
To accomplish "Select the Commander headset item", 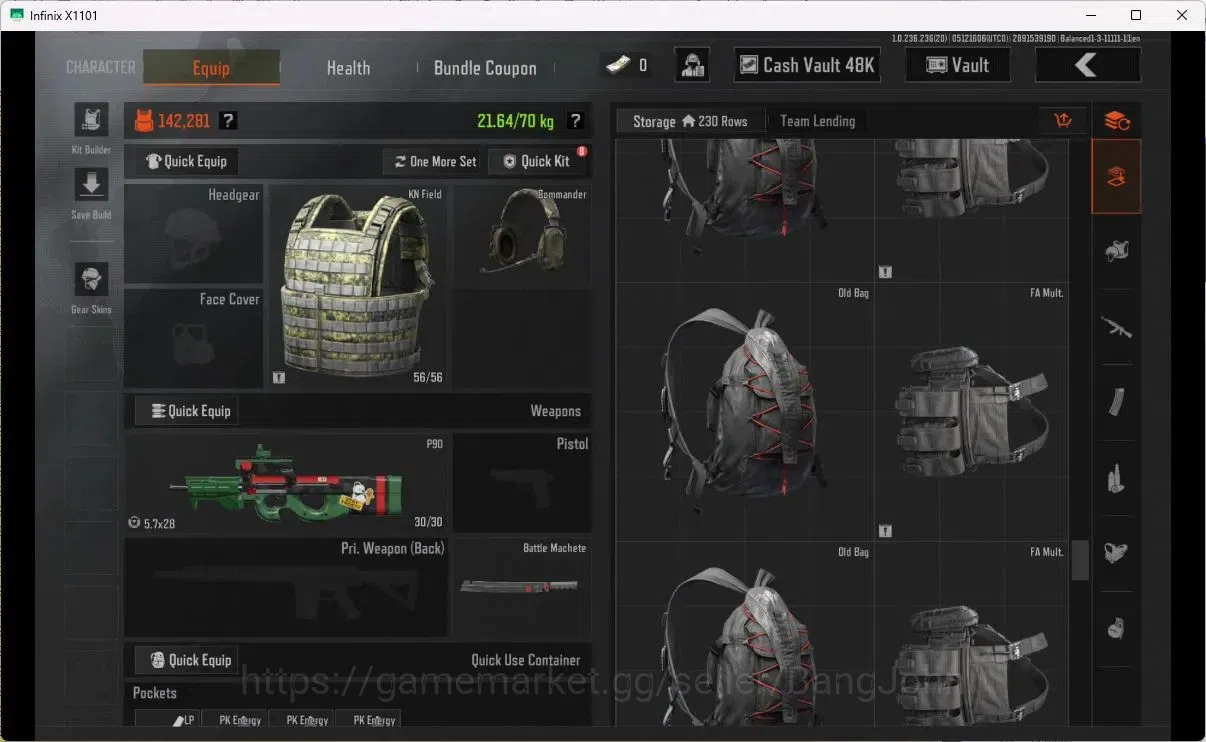I will pyautogui.click(x=522, y=235).
